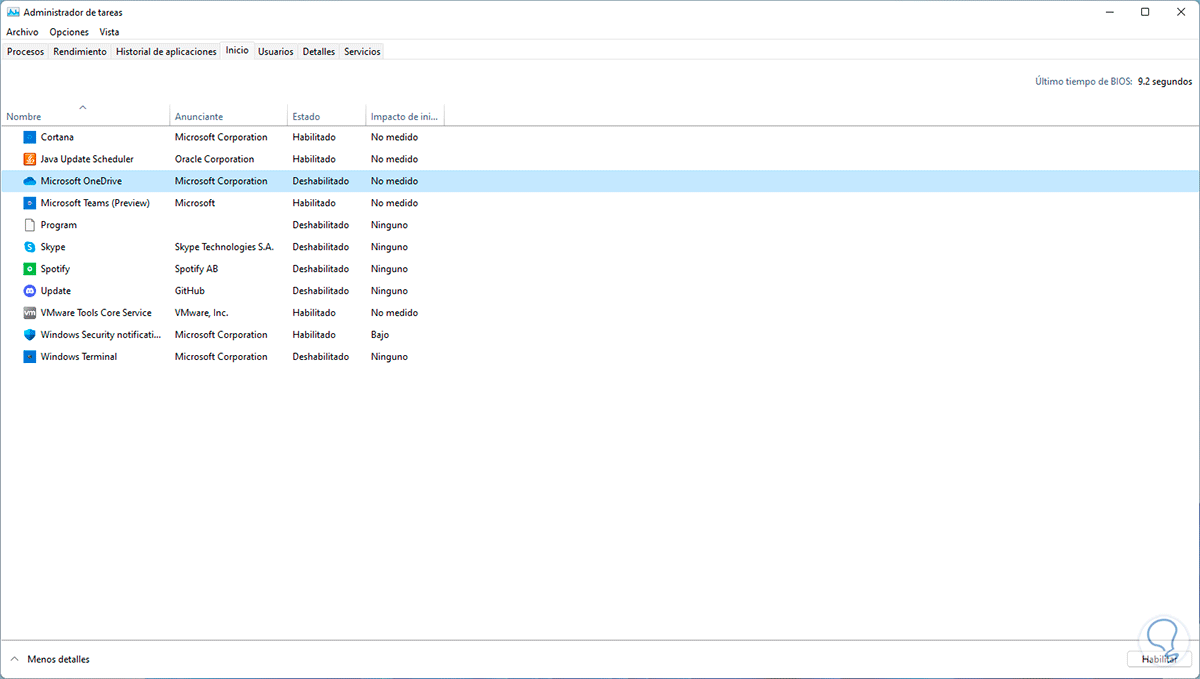Click the blank Program file icon
This screenshot has height=679, width=1200.
29,225
